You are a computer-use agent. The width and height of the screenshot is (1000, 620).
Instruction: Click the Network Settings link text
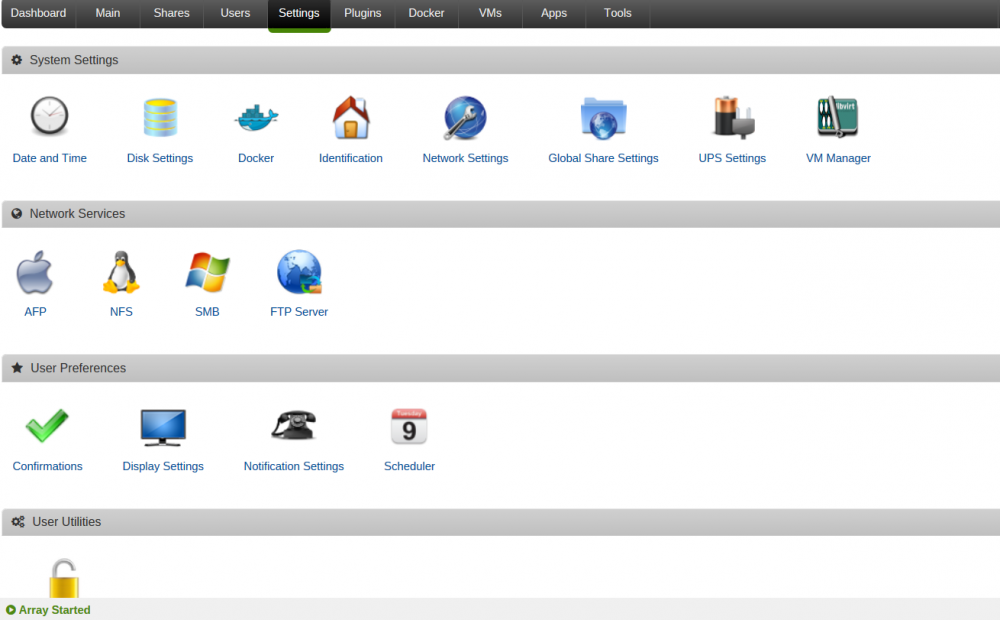click(466, 158)
